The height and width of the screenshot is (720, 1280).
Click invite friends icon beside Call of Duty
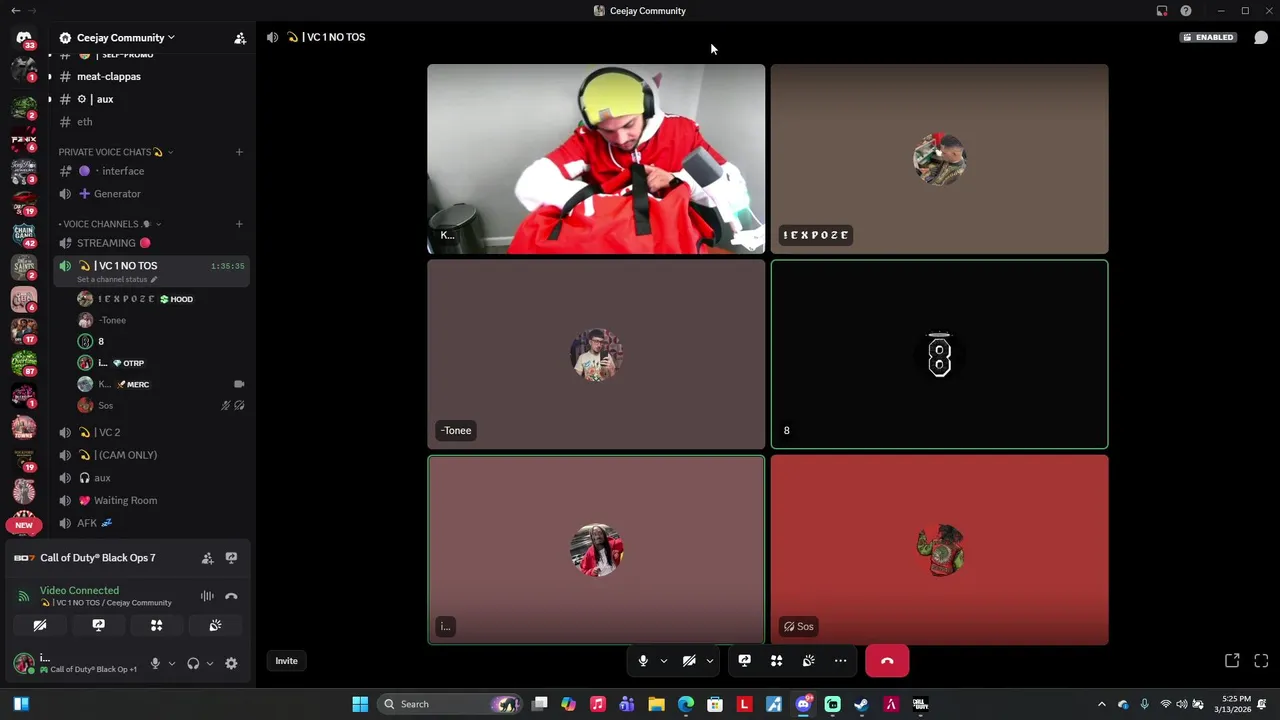point(207,558)
